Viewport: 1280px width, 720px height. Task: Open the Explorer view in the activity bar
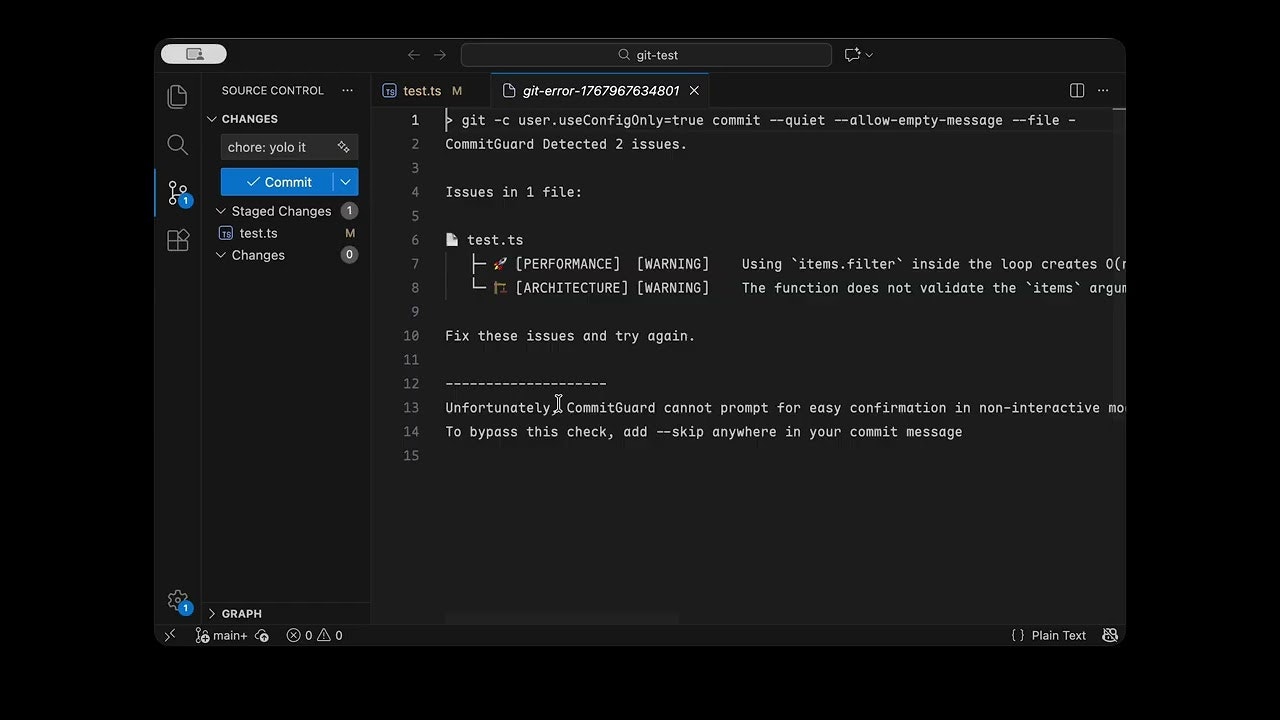[x=177, y=96]
